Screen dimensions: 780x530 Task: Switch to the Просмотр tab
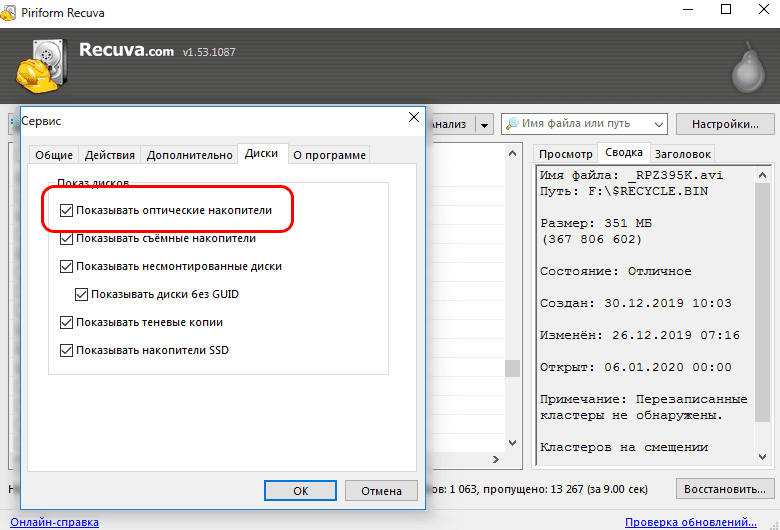coord(566,154)
